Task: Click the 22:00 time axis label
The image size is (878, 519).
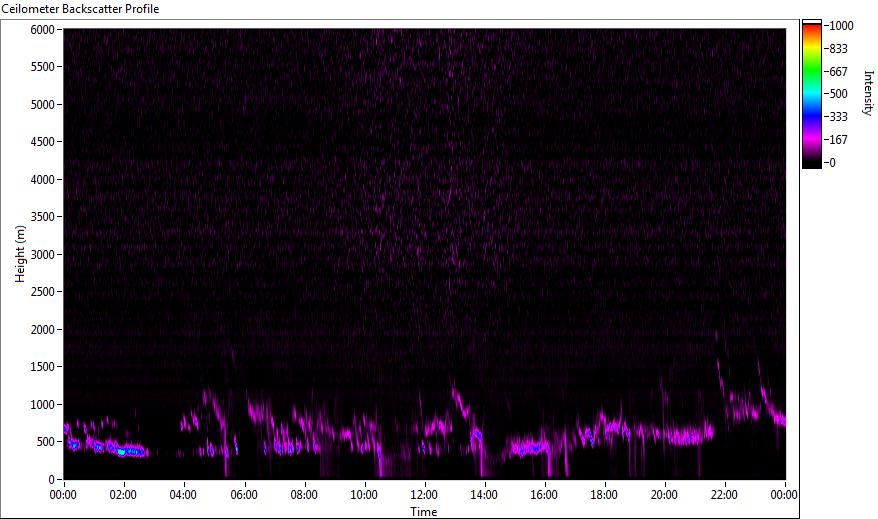Action: pos(724,495)
